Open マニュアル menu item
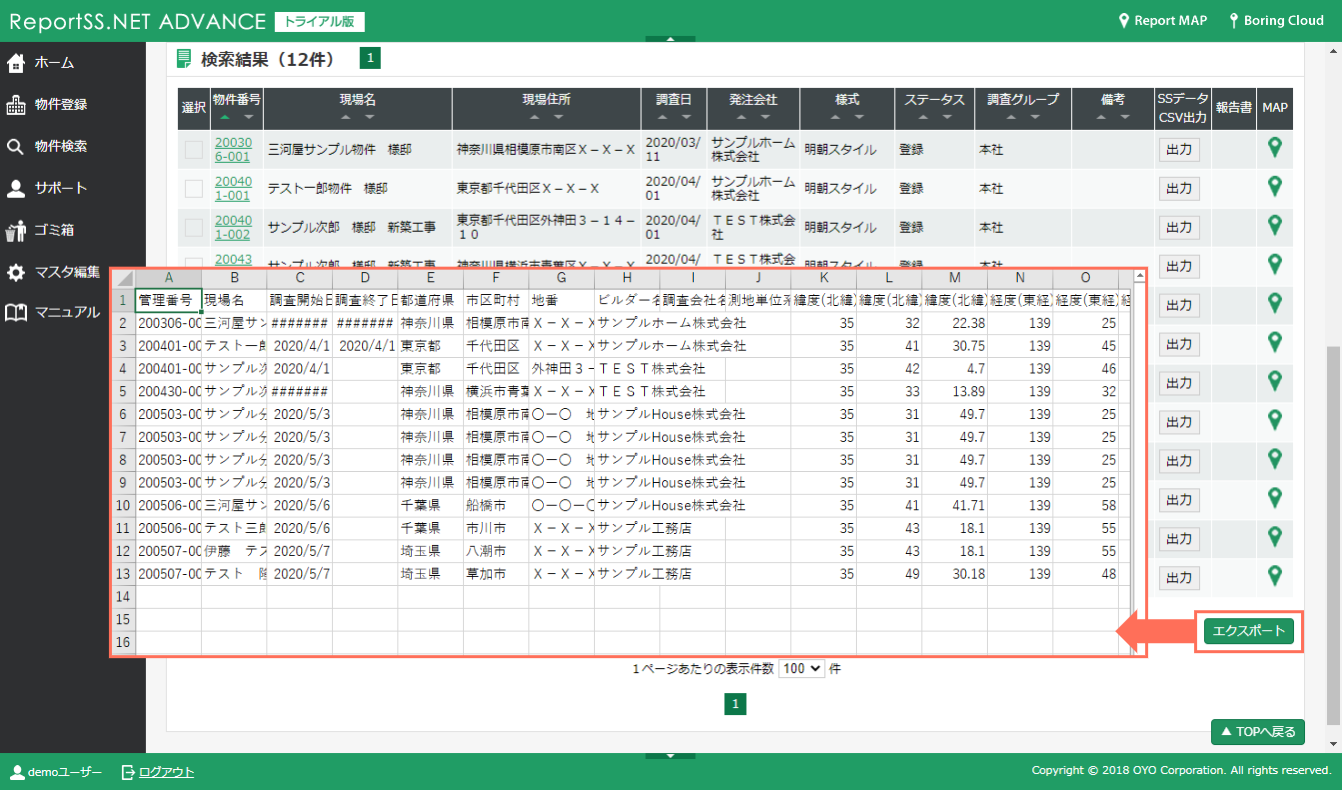 tap(67, 313)
